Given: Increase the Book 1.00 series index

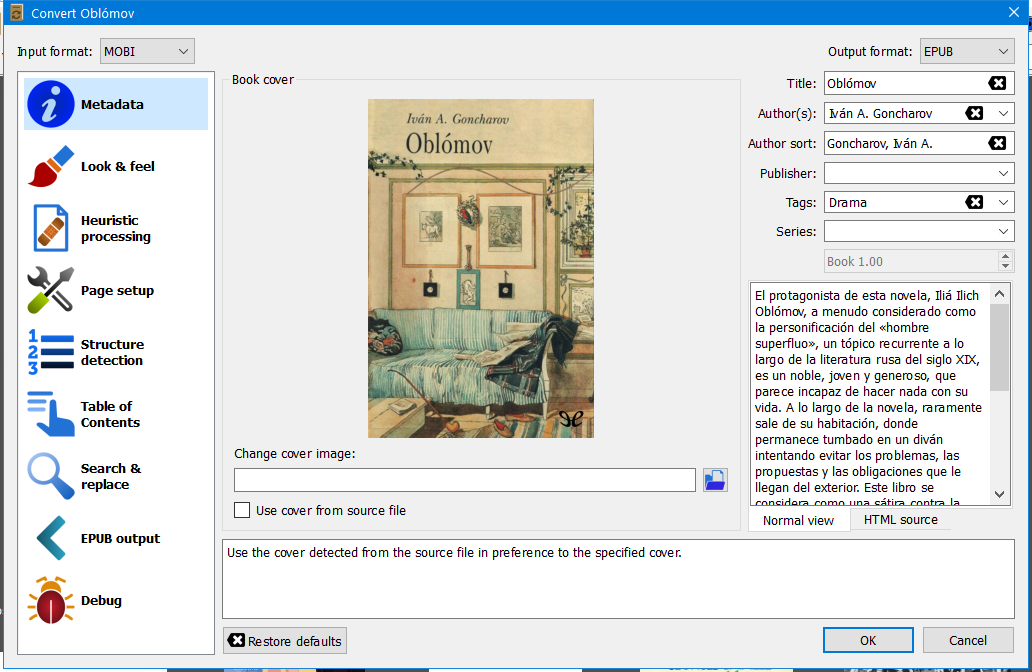Looking at the screenshot, I should (x=1005, y=256).
